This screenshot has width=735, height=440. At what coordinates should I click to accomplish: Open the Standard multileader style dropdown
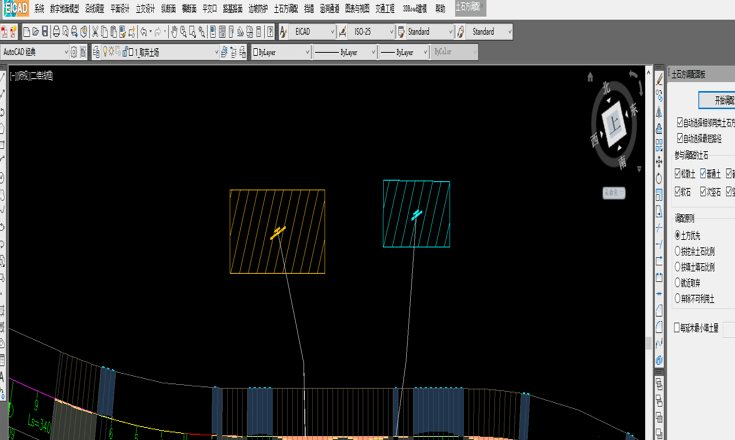pos(509,32)
